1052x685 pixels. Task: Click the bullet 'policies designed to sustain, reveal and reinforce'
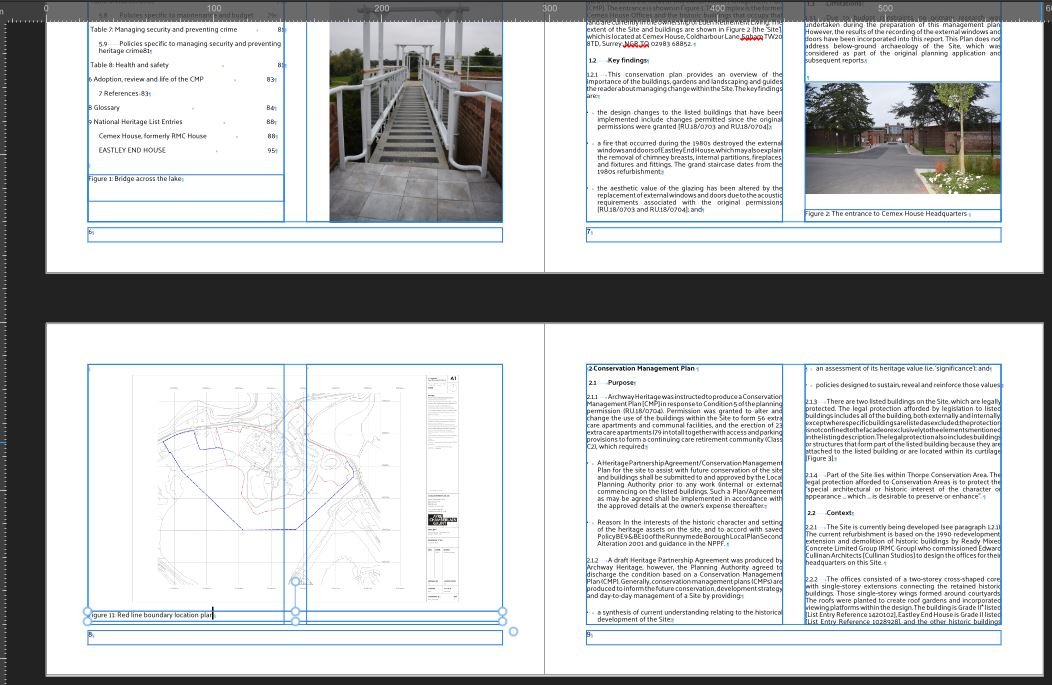pyautogui.click(x=908, y=386)
